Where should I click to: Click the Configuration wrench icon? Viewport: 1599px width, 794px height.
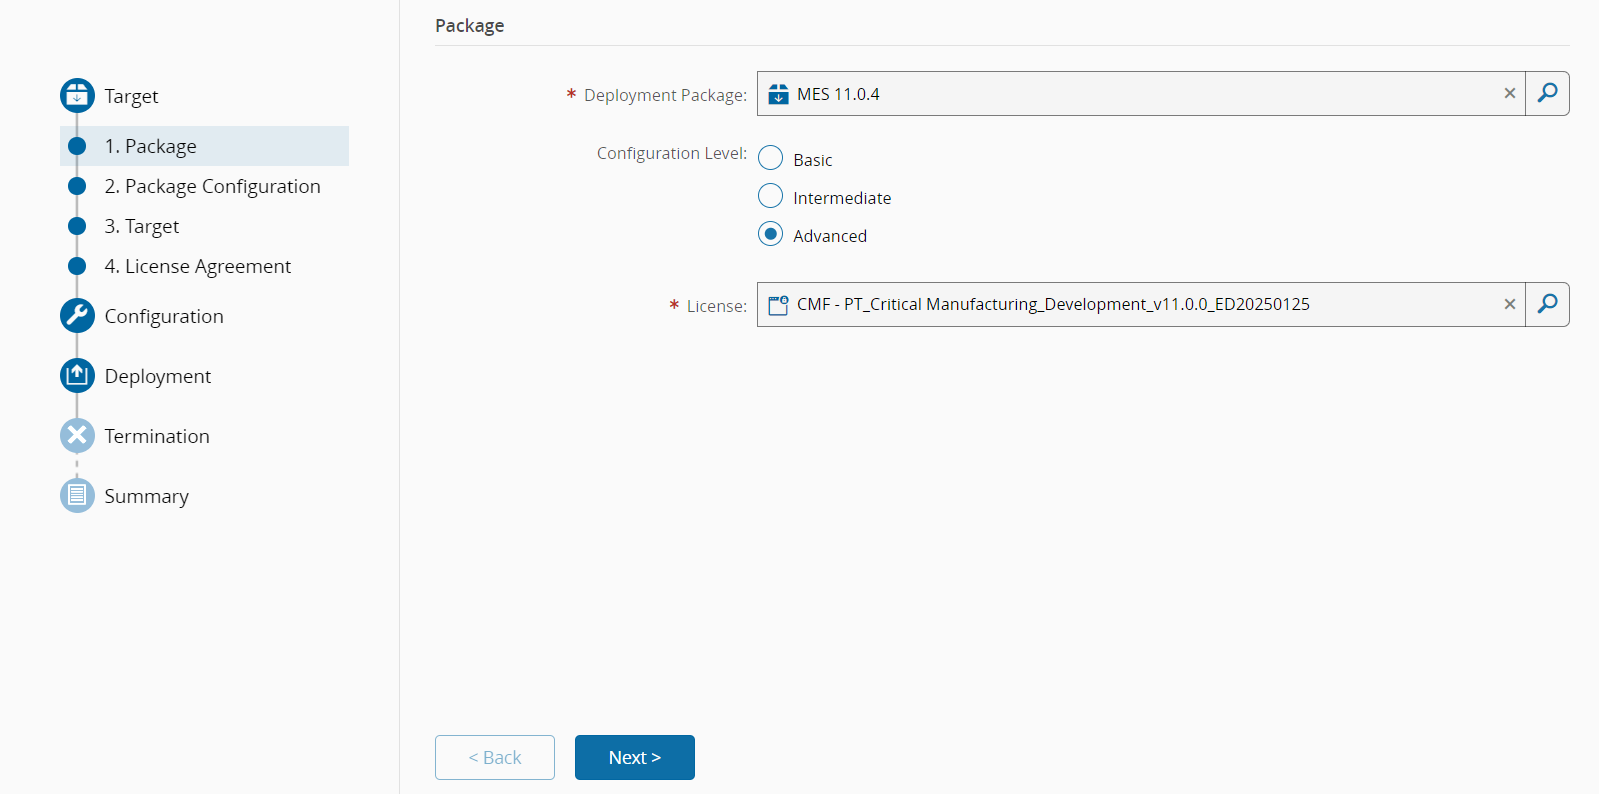pyautogui.click(x=77, y=316)
